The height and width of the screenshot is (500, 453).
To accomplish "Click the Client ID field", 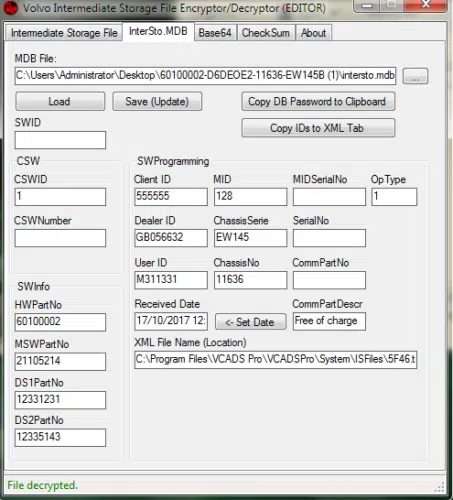I will point(171,197).
